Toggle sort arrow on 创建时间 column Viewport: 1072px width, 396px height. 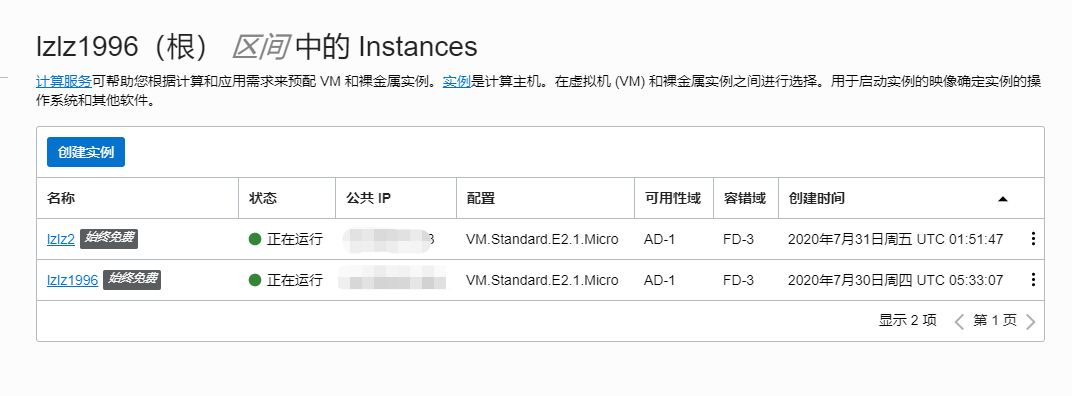pos(1003,199)
